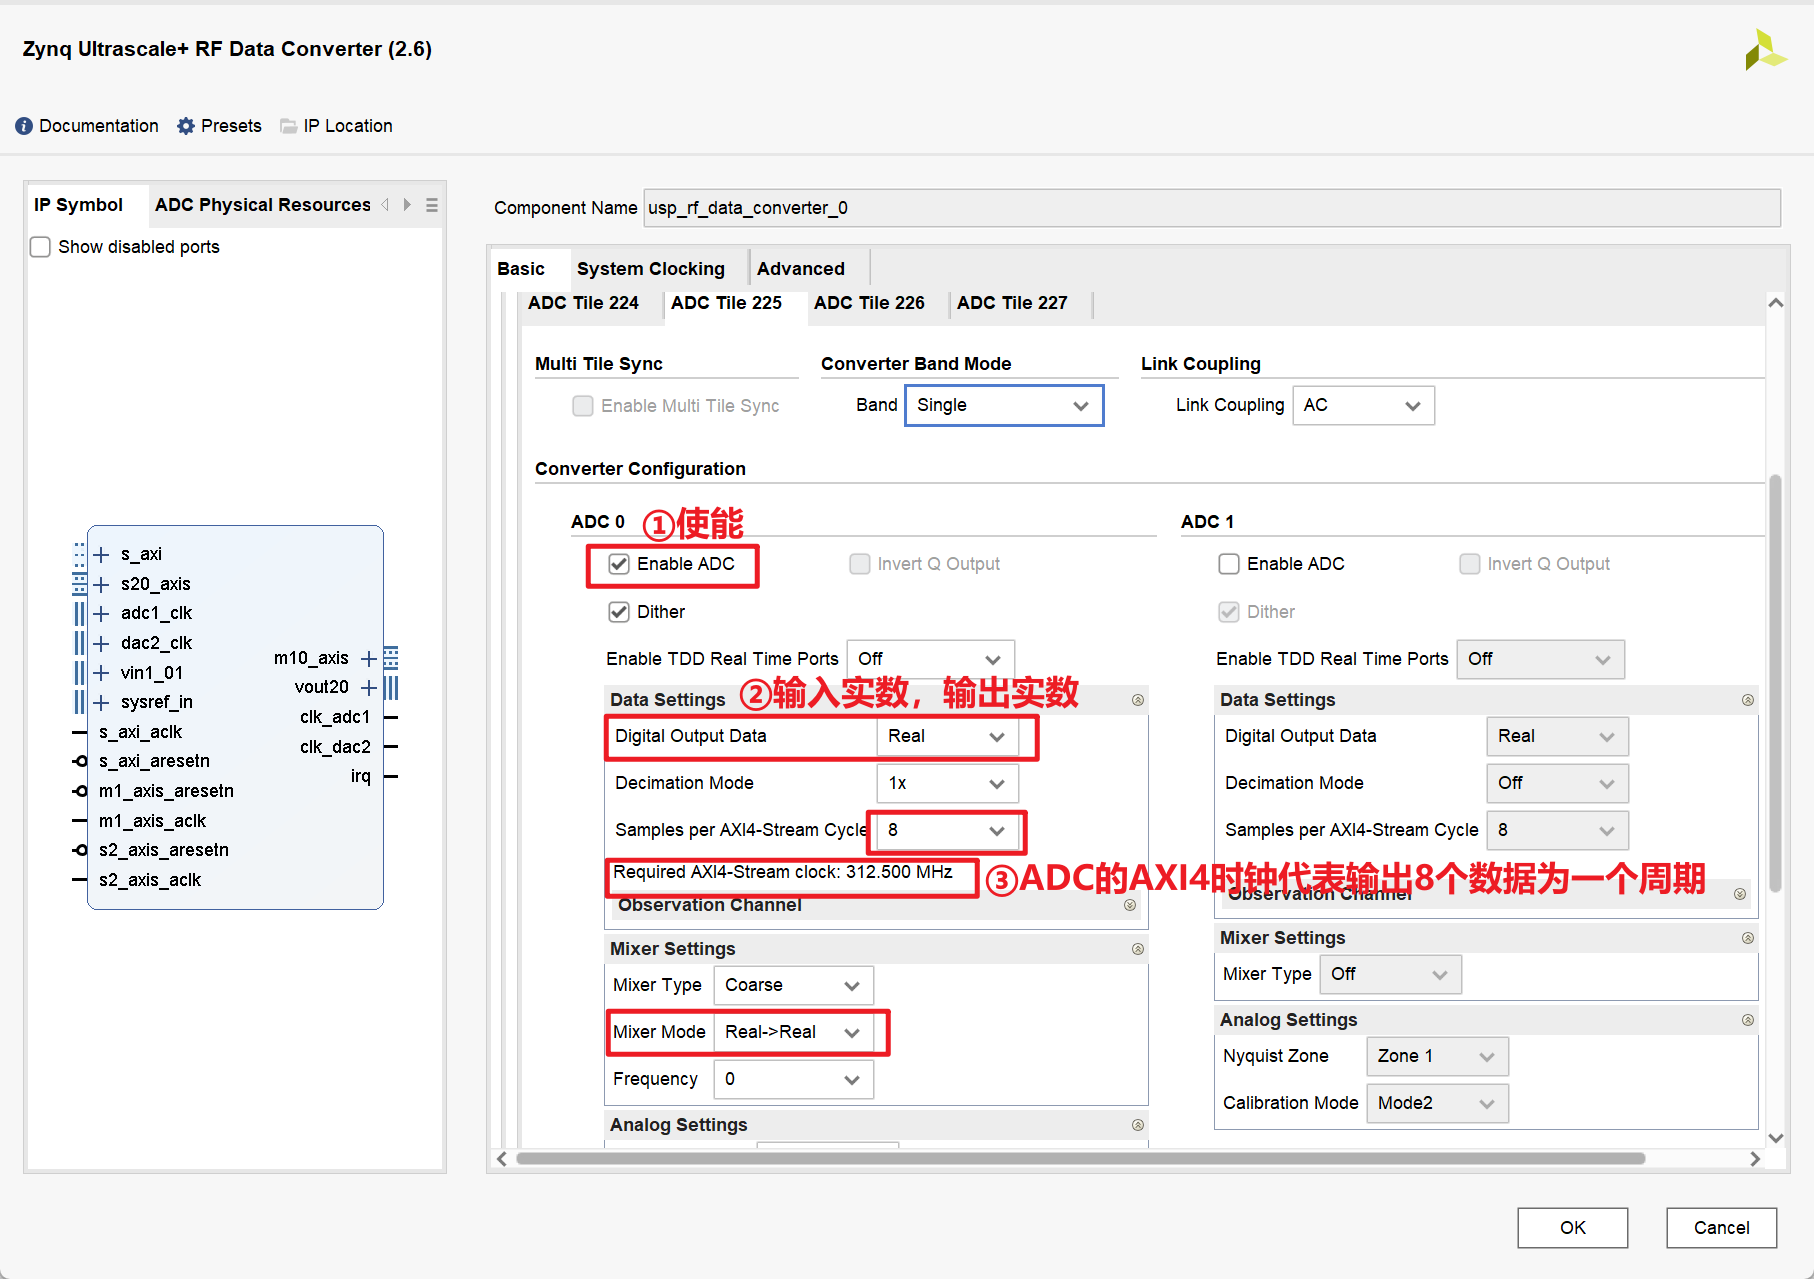Open the Calibration Mode dropdown
Screen dimensions: 1814x1279
point(1438,1104)
